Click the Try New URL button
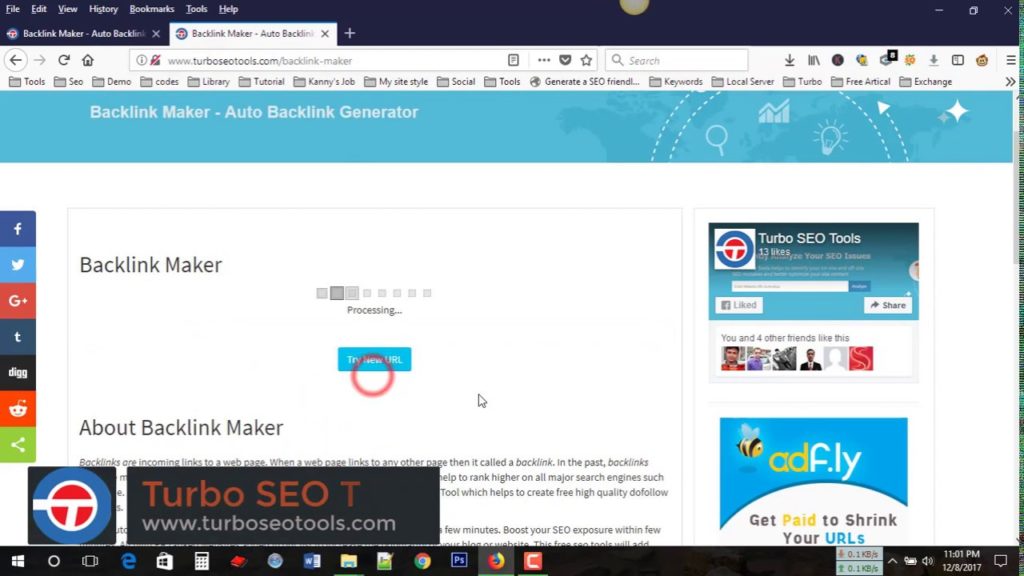Screen dimensions: 1024x576 click(374, 359)
